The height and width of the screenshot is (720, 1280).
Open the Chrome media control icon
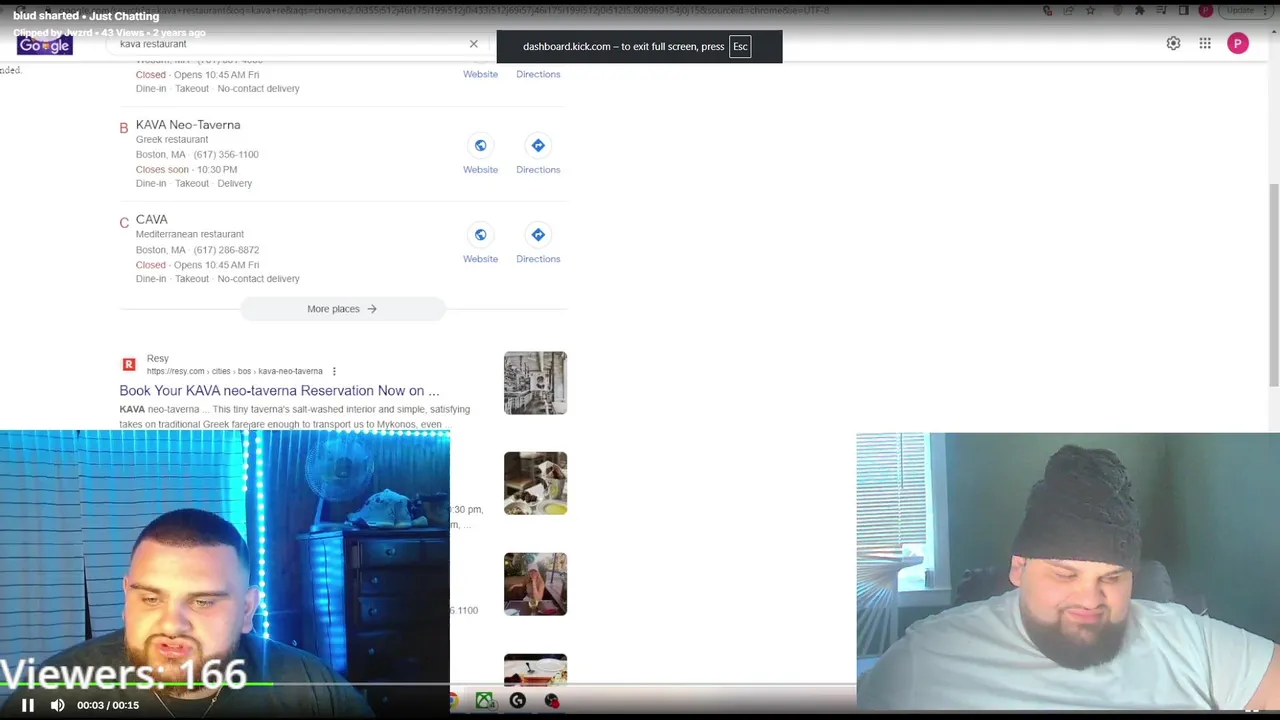[x=1161, y=10]
